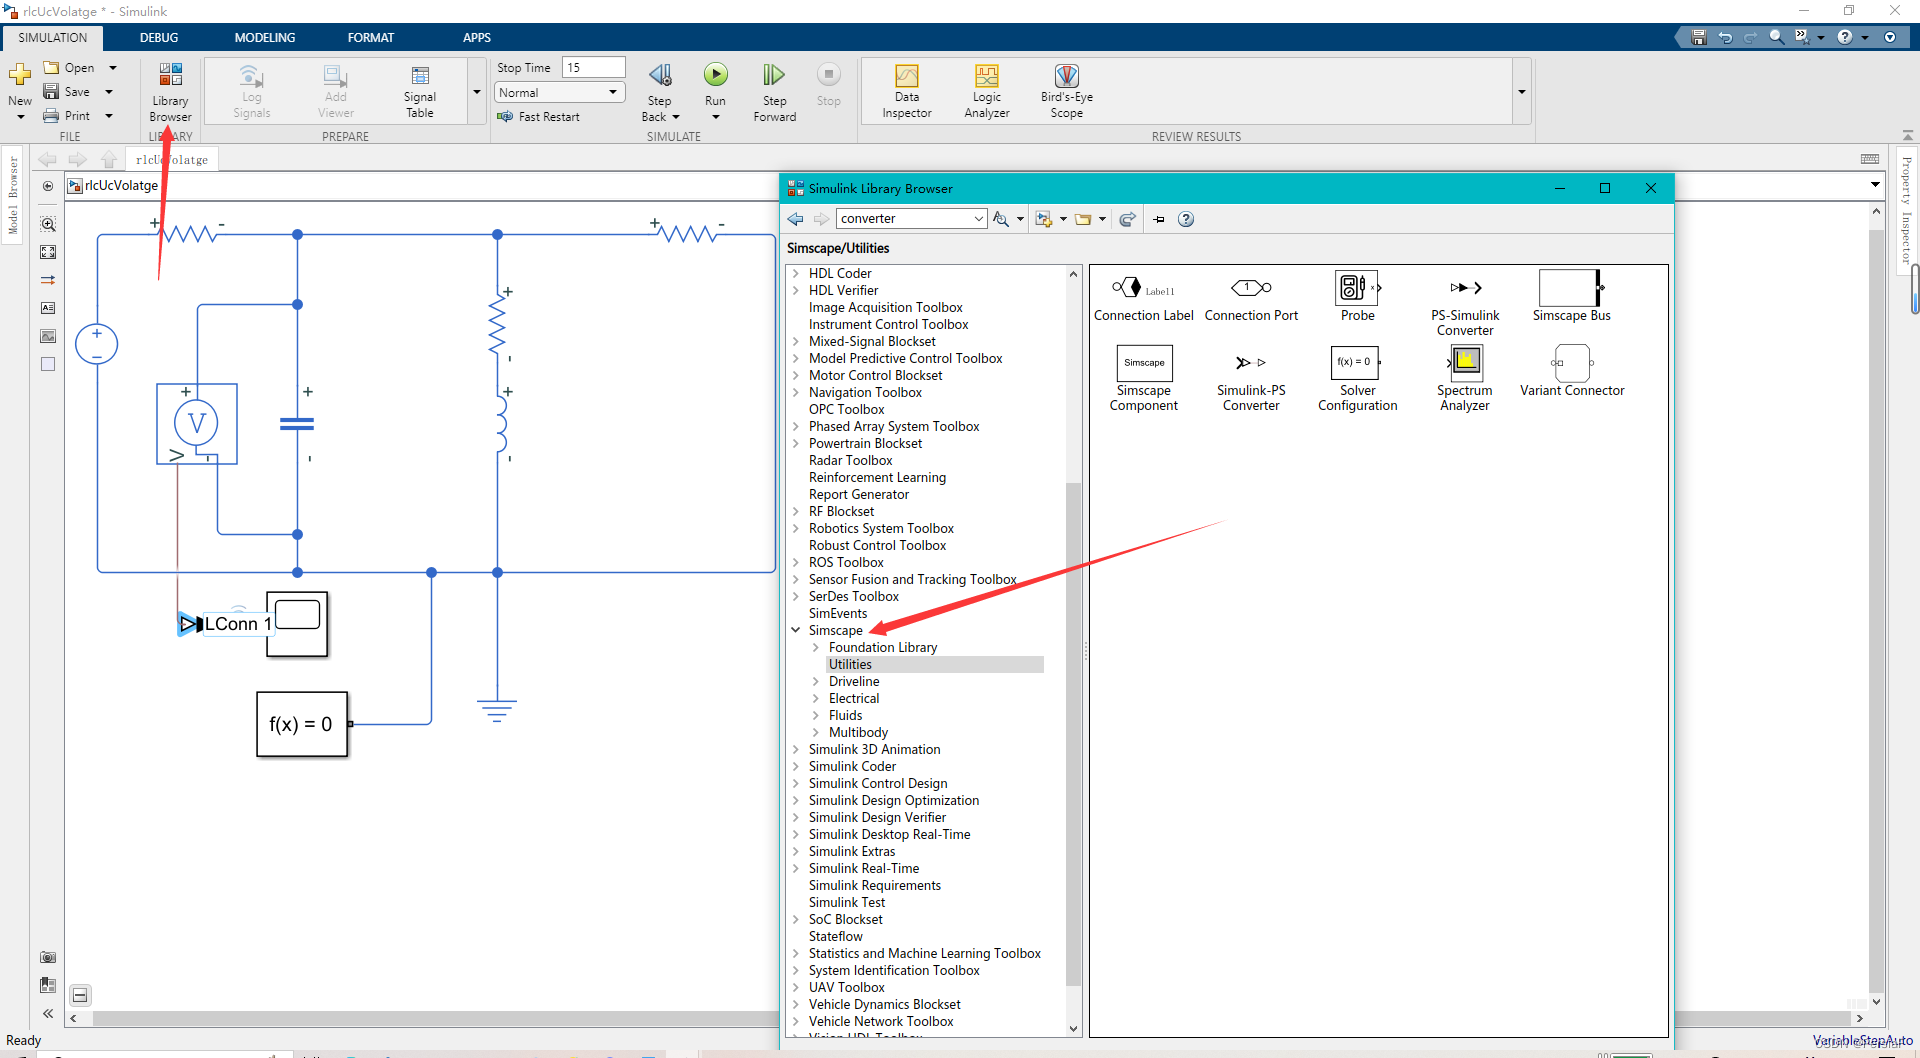
Task: Click the library tree vertical scrollbar
Action: pyautogui.click(x=1073, y=735)
